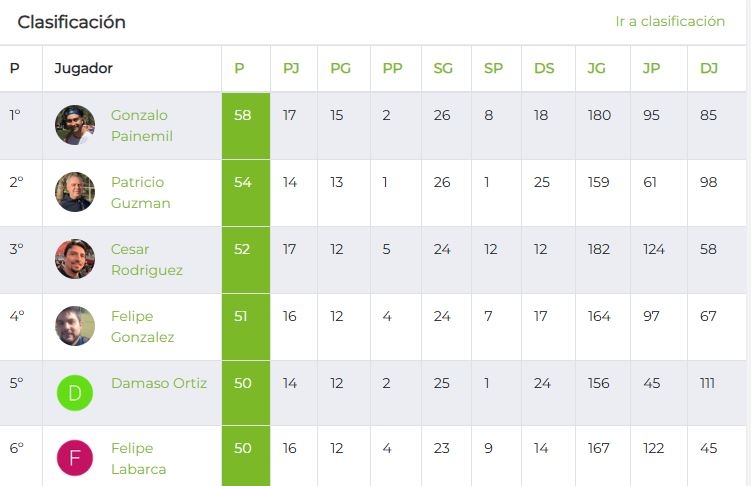This screenshot has width=751, height=486.
Task: Click the green D avatar icon
Action: click(75, 393)
